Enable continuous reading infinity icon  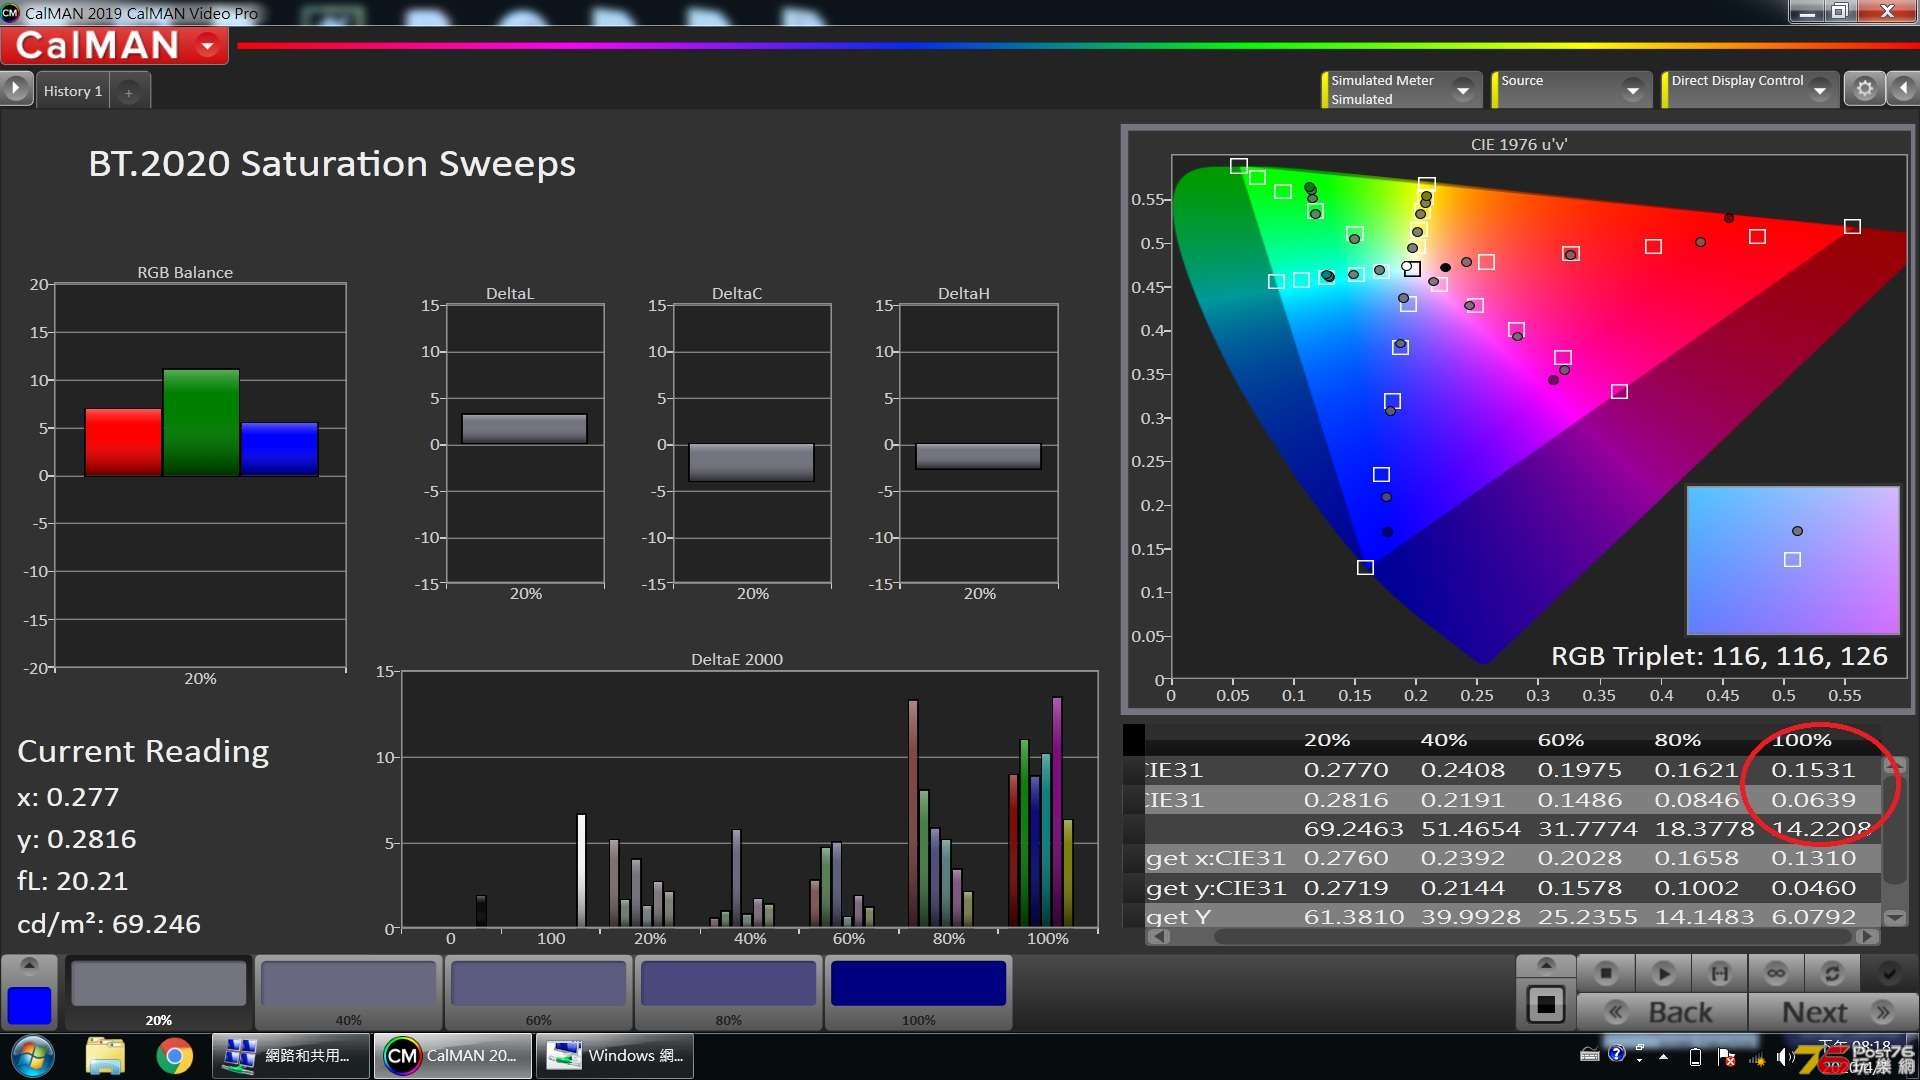click(x=1776, y=972)
